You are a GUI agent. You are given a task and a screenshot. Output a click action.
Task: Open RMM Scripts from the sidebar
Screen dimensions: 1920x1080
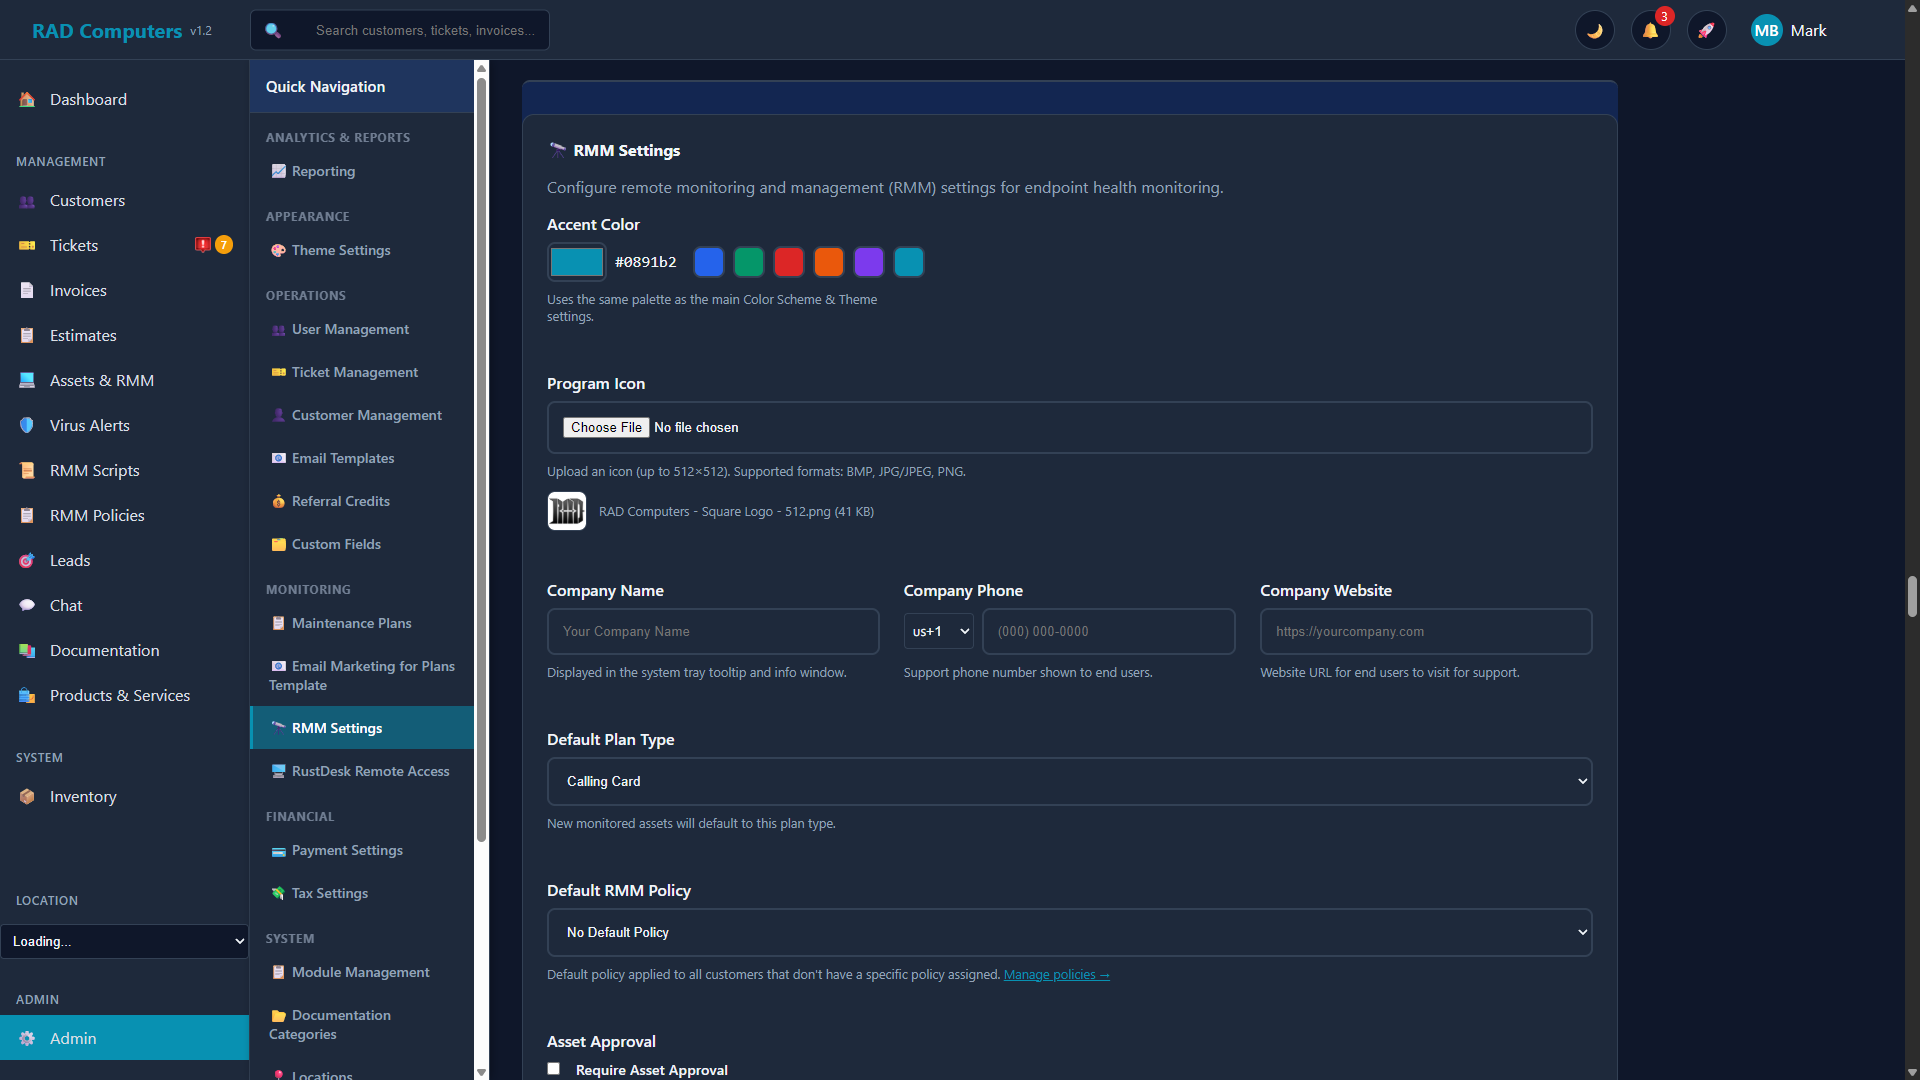point(92,470)
